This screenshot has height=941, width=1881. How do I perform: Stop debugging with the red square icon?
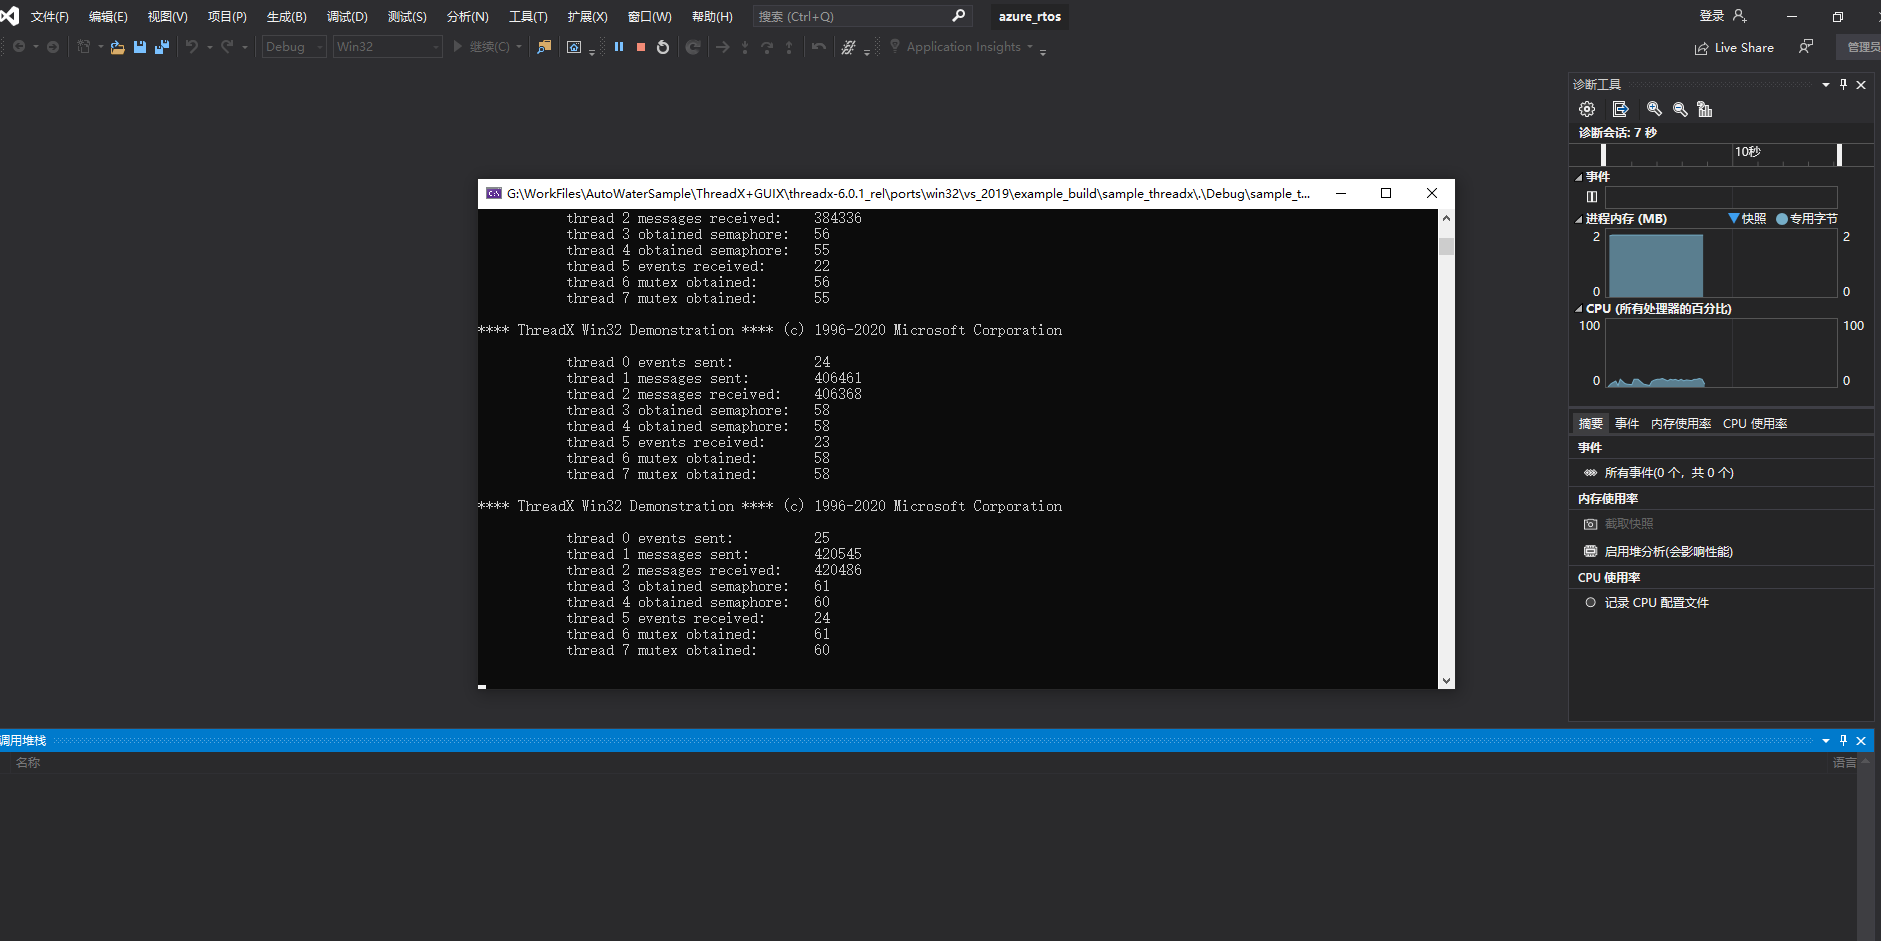(x=641, y=47)
